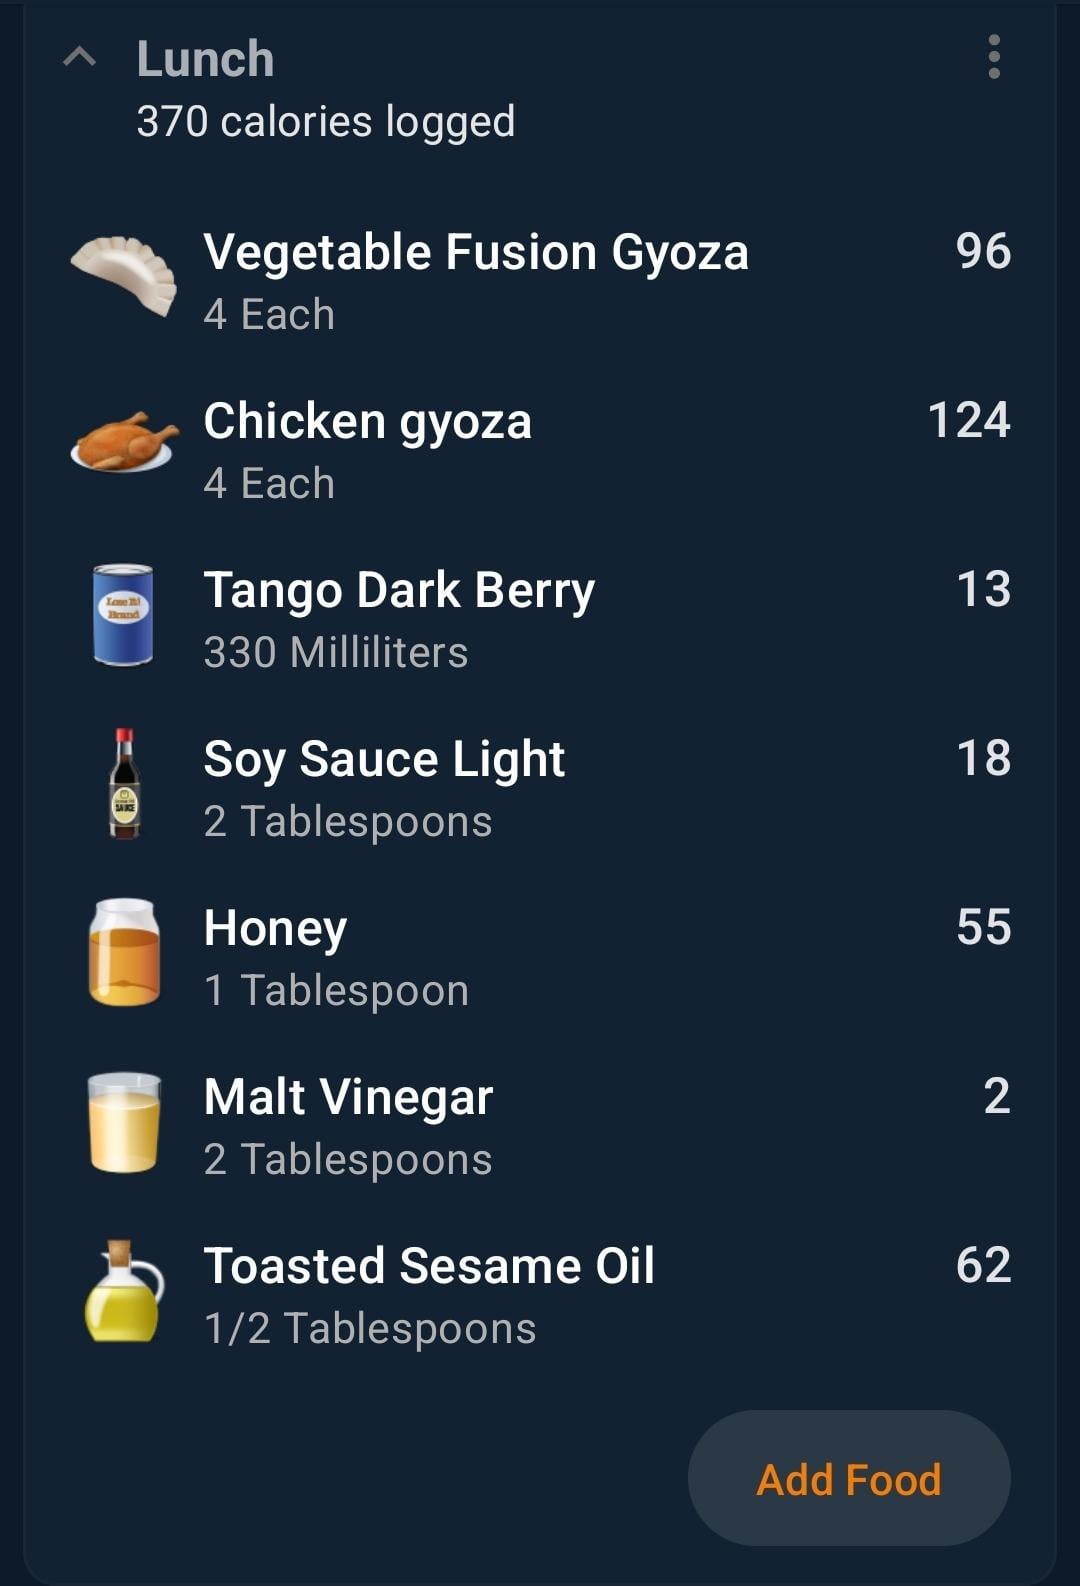Tap the honey jar icon
The height and width of the screenshot is (1586, 1080).
coord(124,952)
